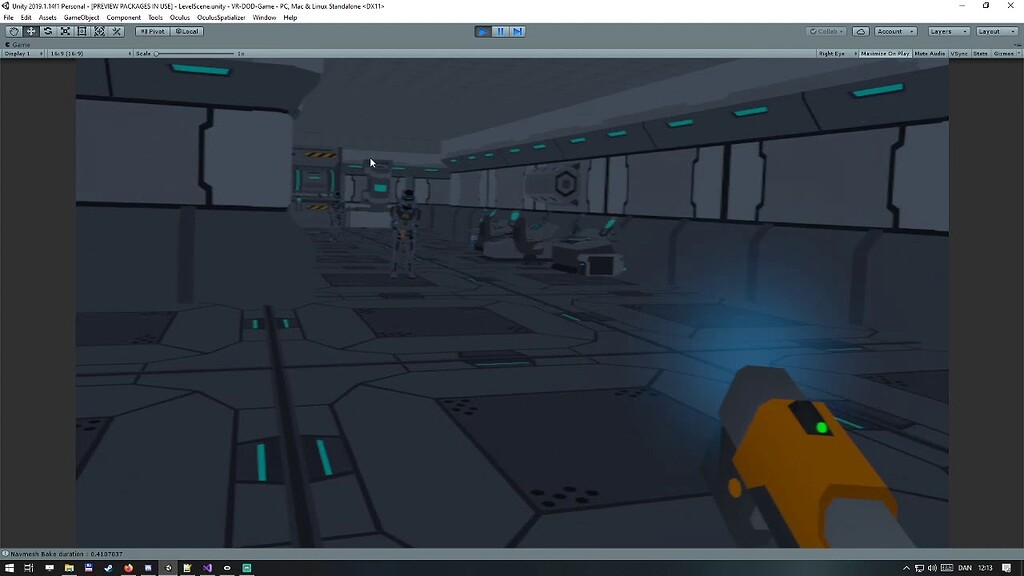Image resolution: width=1024 pixels, height=576 pixels.
Task: Select the Scale tool
Action: click(64, 31)
